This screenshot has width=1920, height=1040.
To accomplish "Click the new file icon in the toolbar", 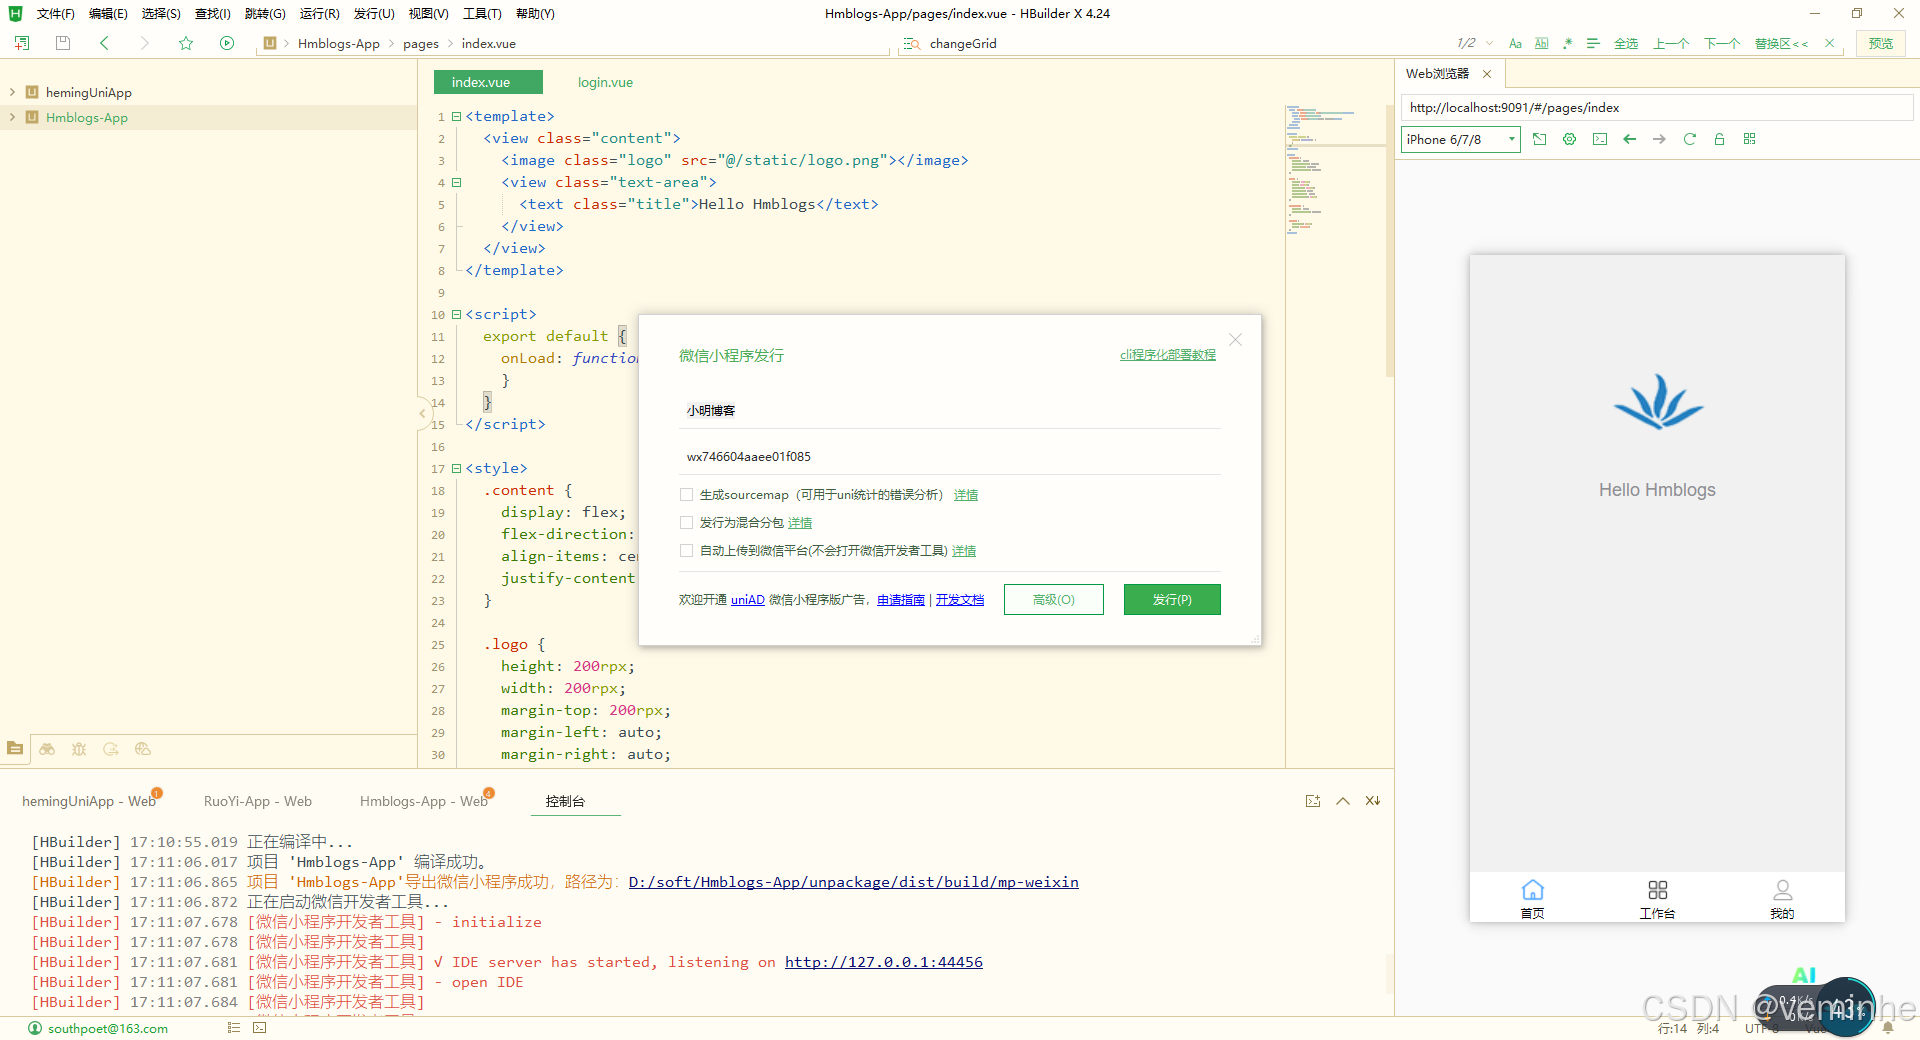I will 22,43.
